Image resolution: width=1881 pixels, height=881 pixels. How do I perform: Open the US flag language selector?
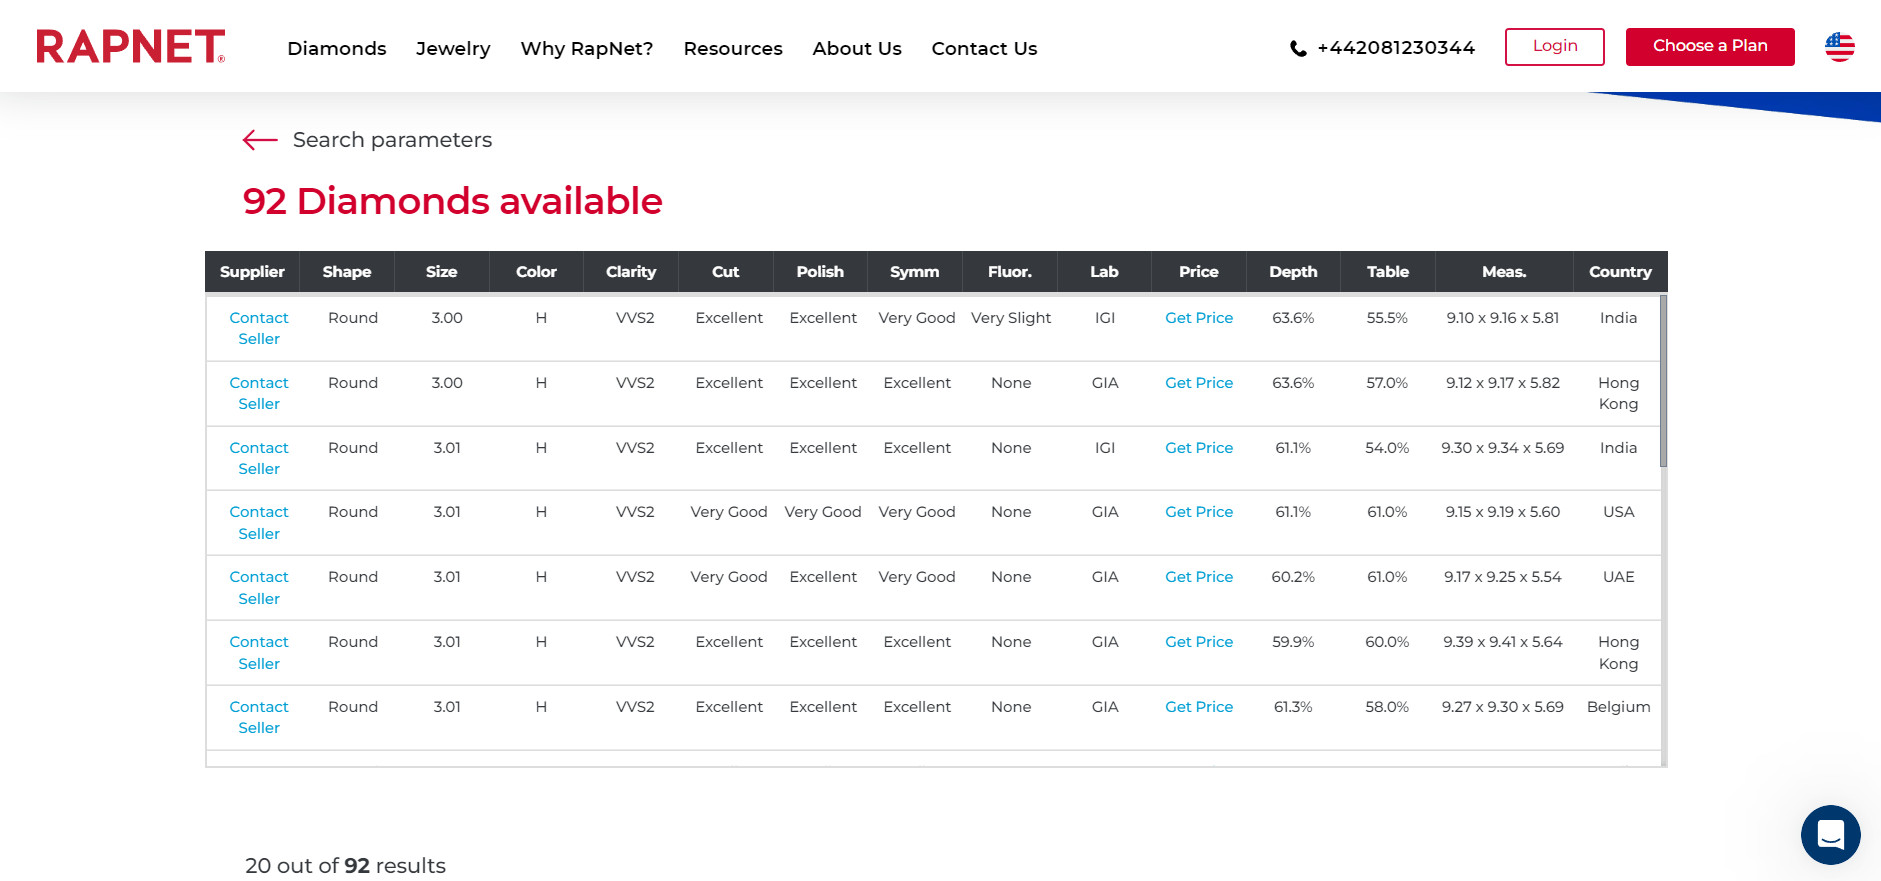click(x=1839, y=47)
